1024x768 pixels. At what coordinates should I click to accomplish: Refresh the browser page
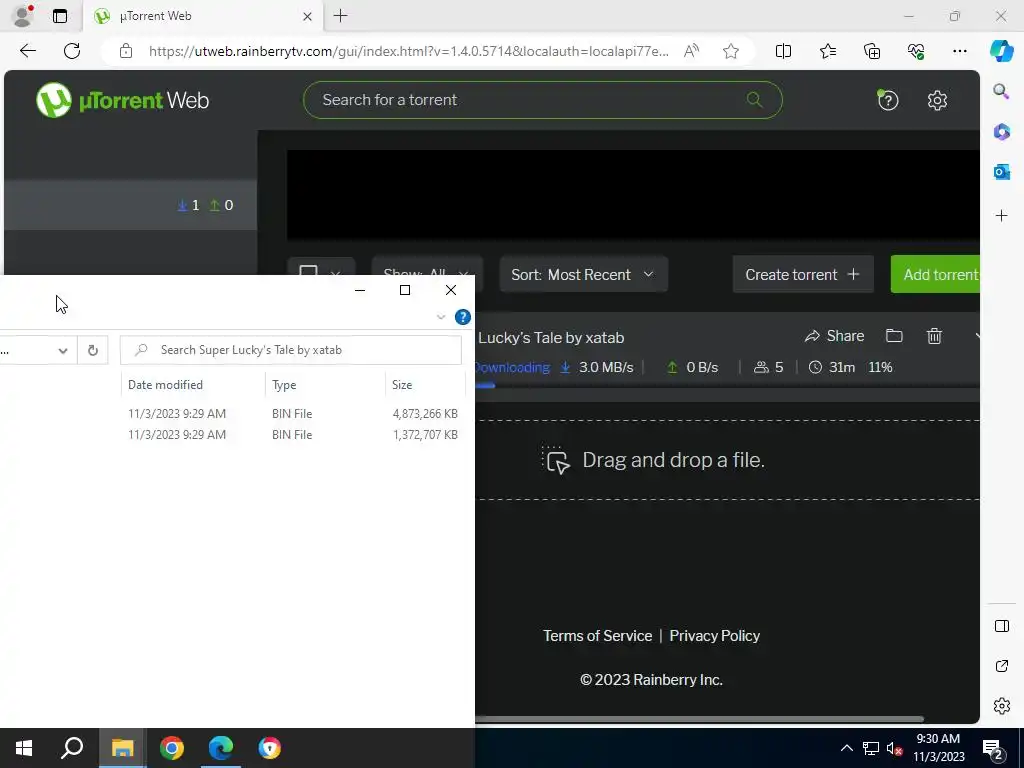[x=72, y=51]
